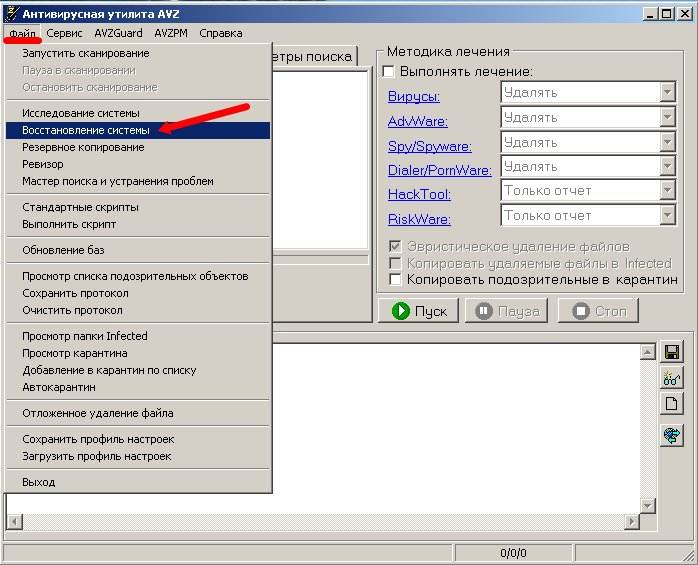Open the Dialer/PornWare link
Image resolution: width=698 pixels, height=565 pixels.
[439, 170]
